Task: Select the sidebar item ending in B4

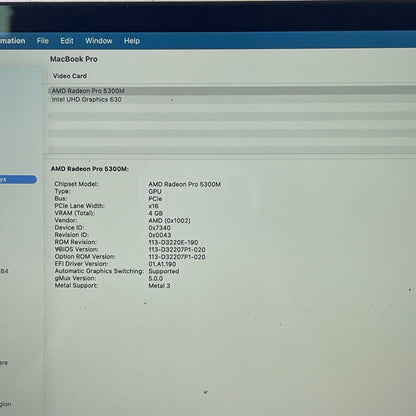Action: click(4, 271)
